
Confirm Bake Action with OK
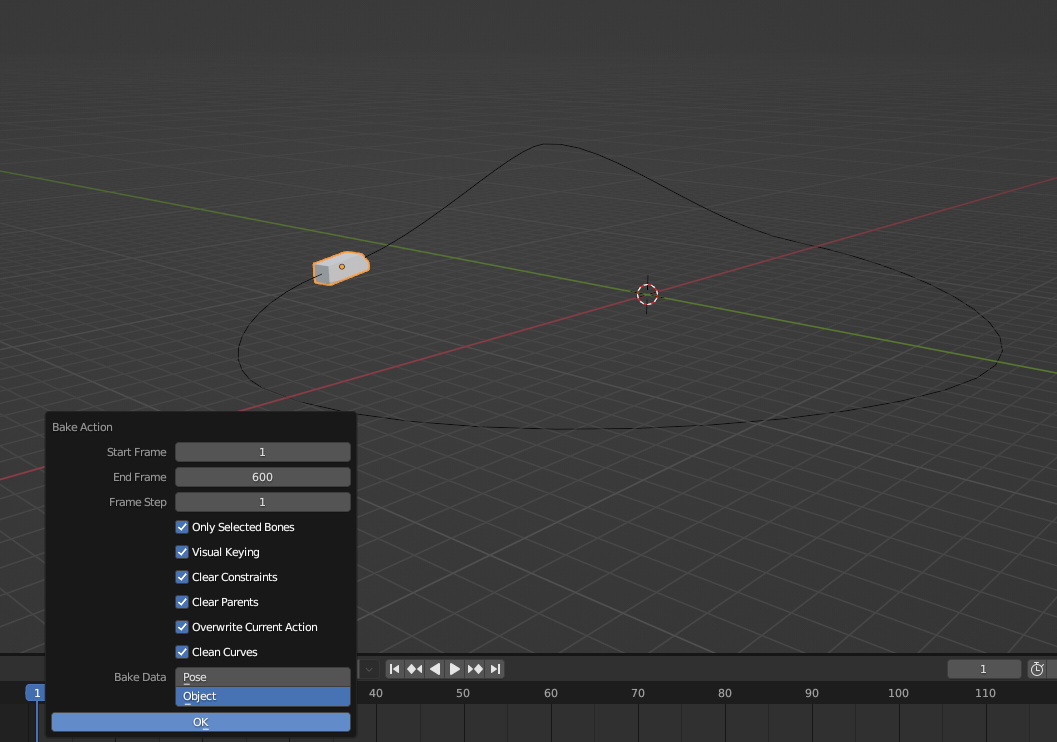(x=201, y=722)
